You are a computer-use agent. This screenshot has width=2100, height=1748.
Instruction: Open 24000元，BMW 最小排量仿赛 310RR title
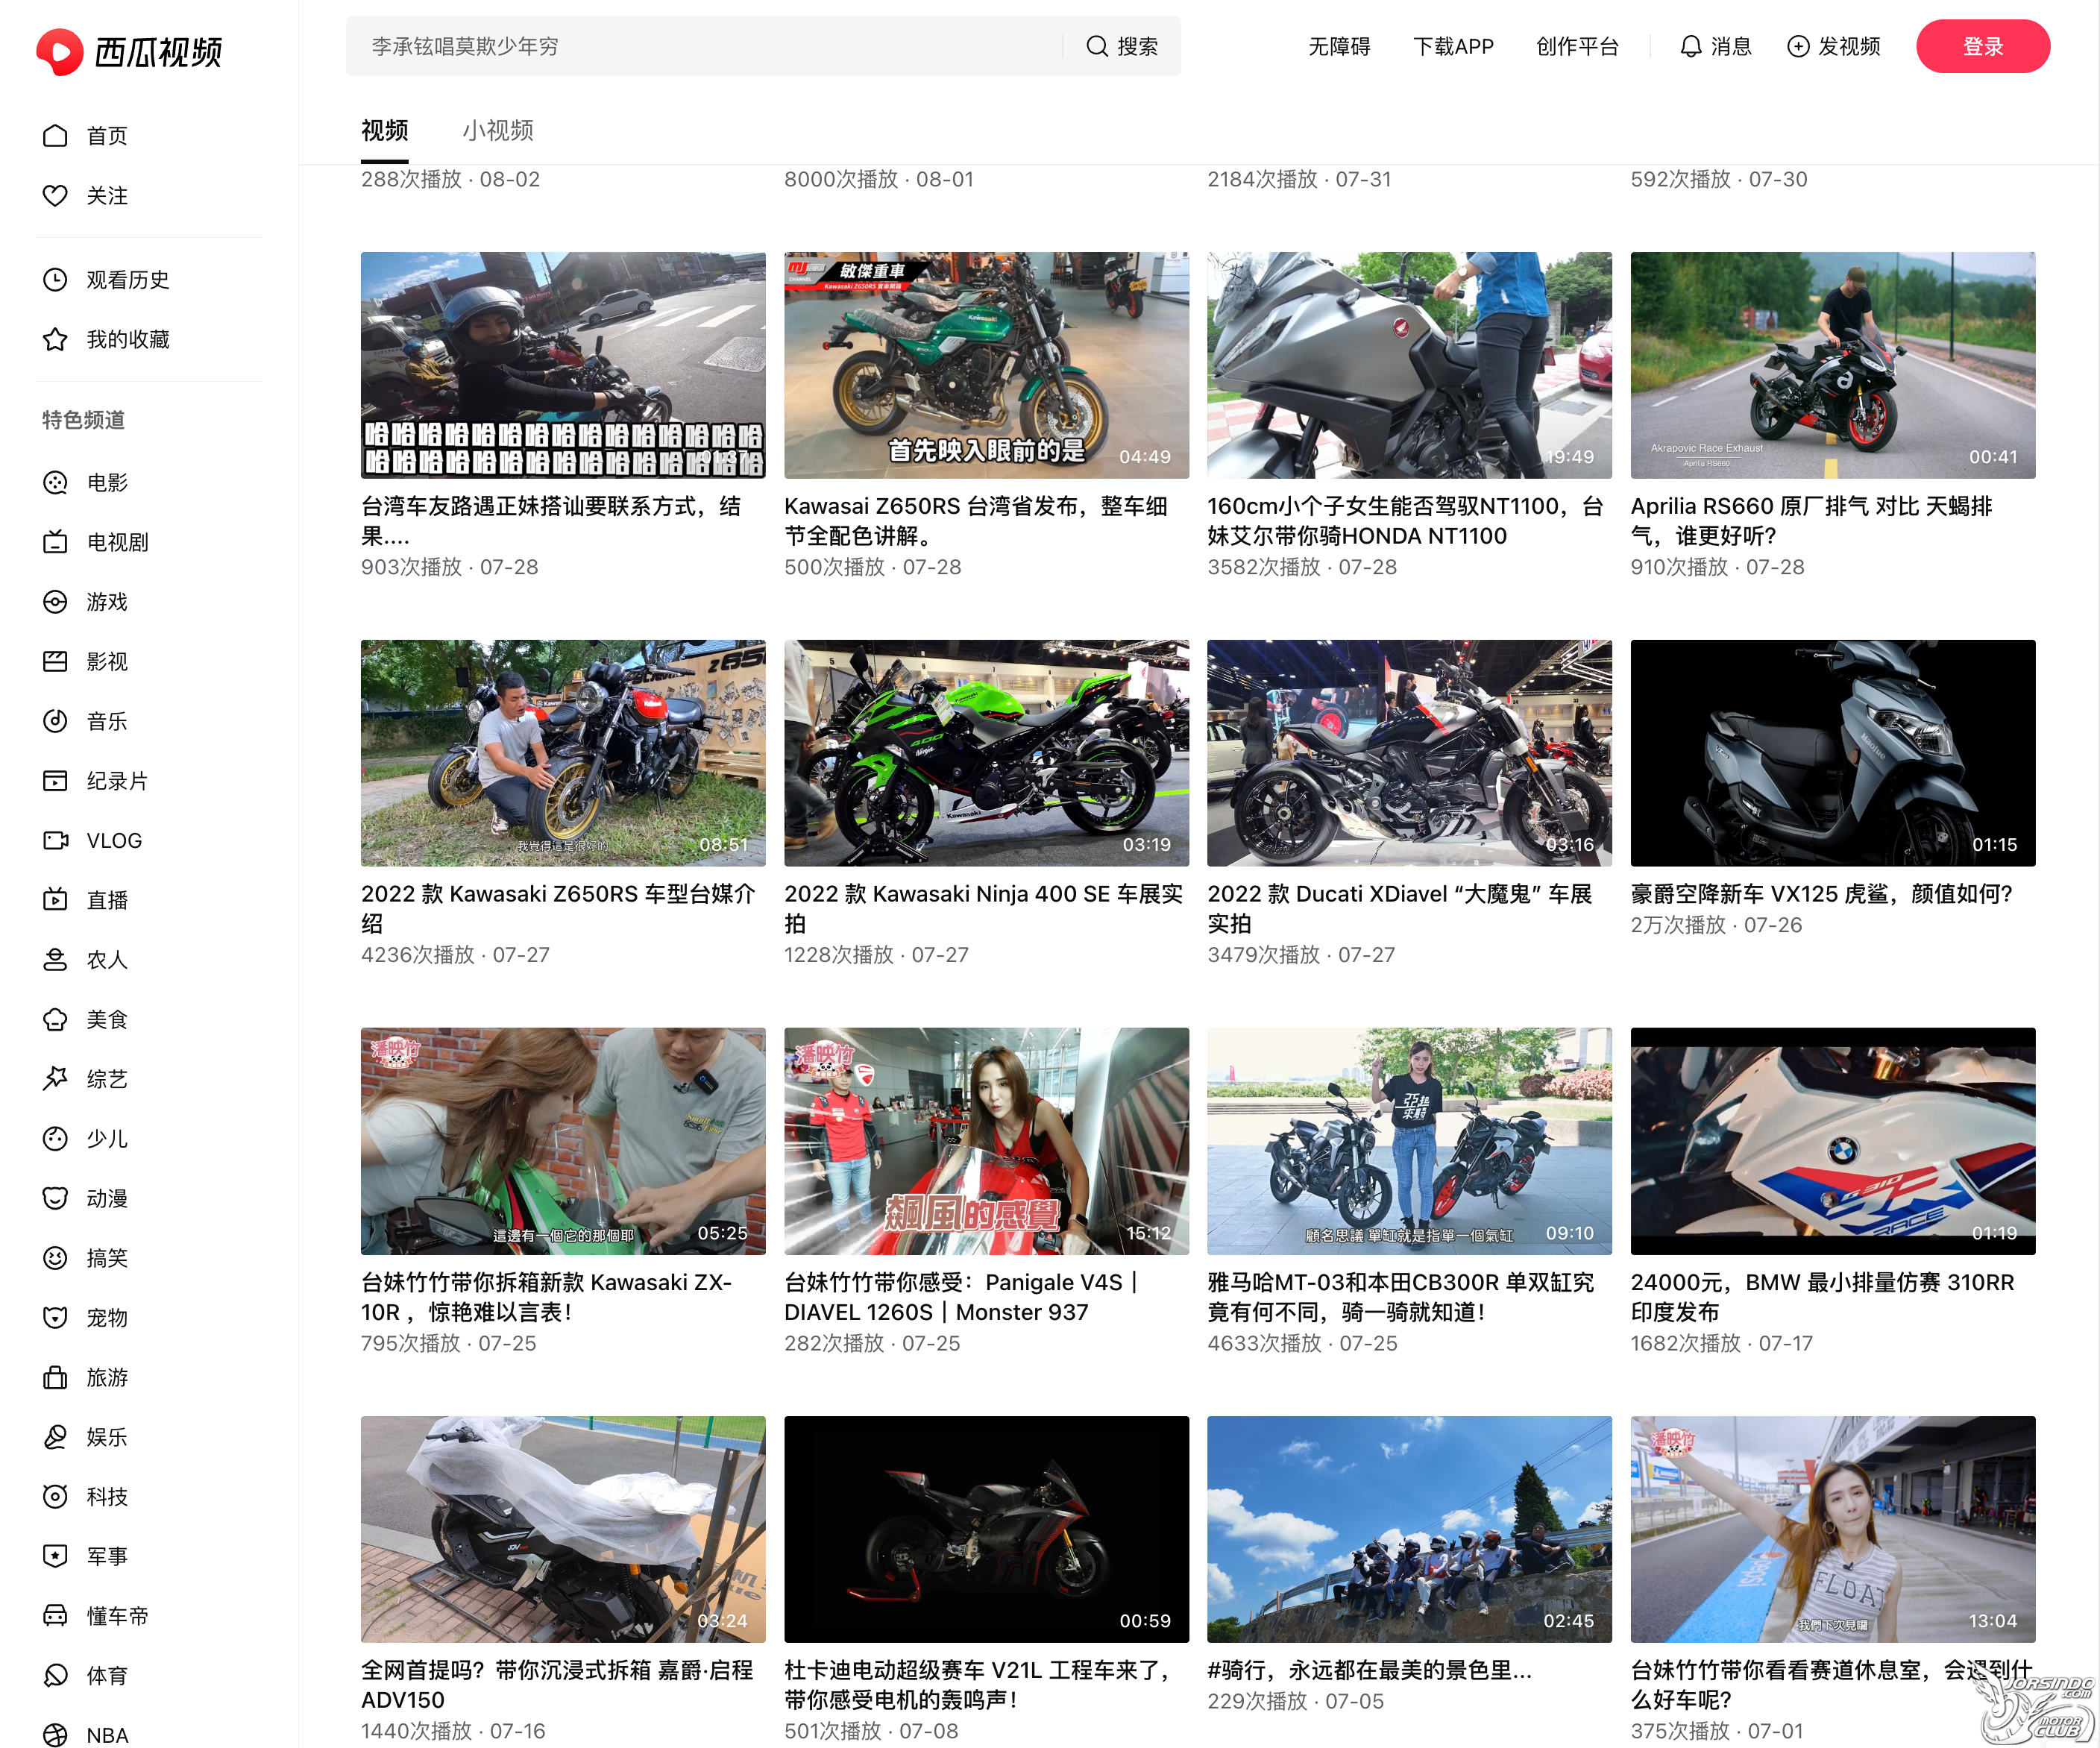(1823, 1297)
